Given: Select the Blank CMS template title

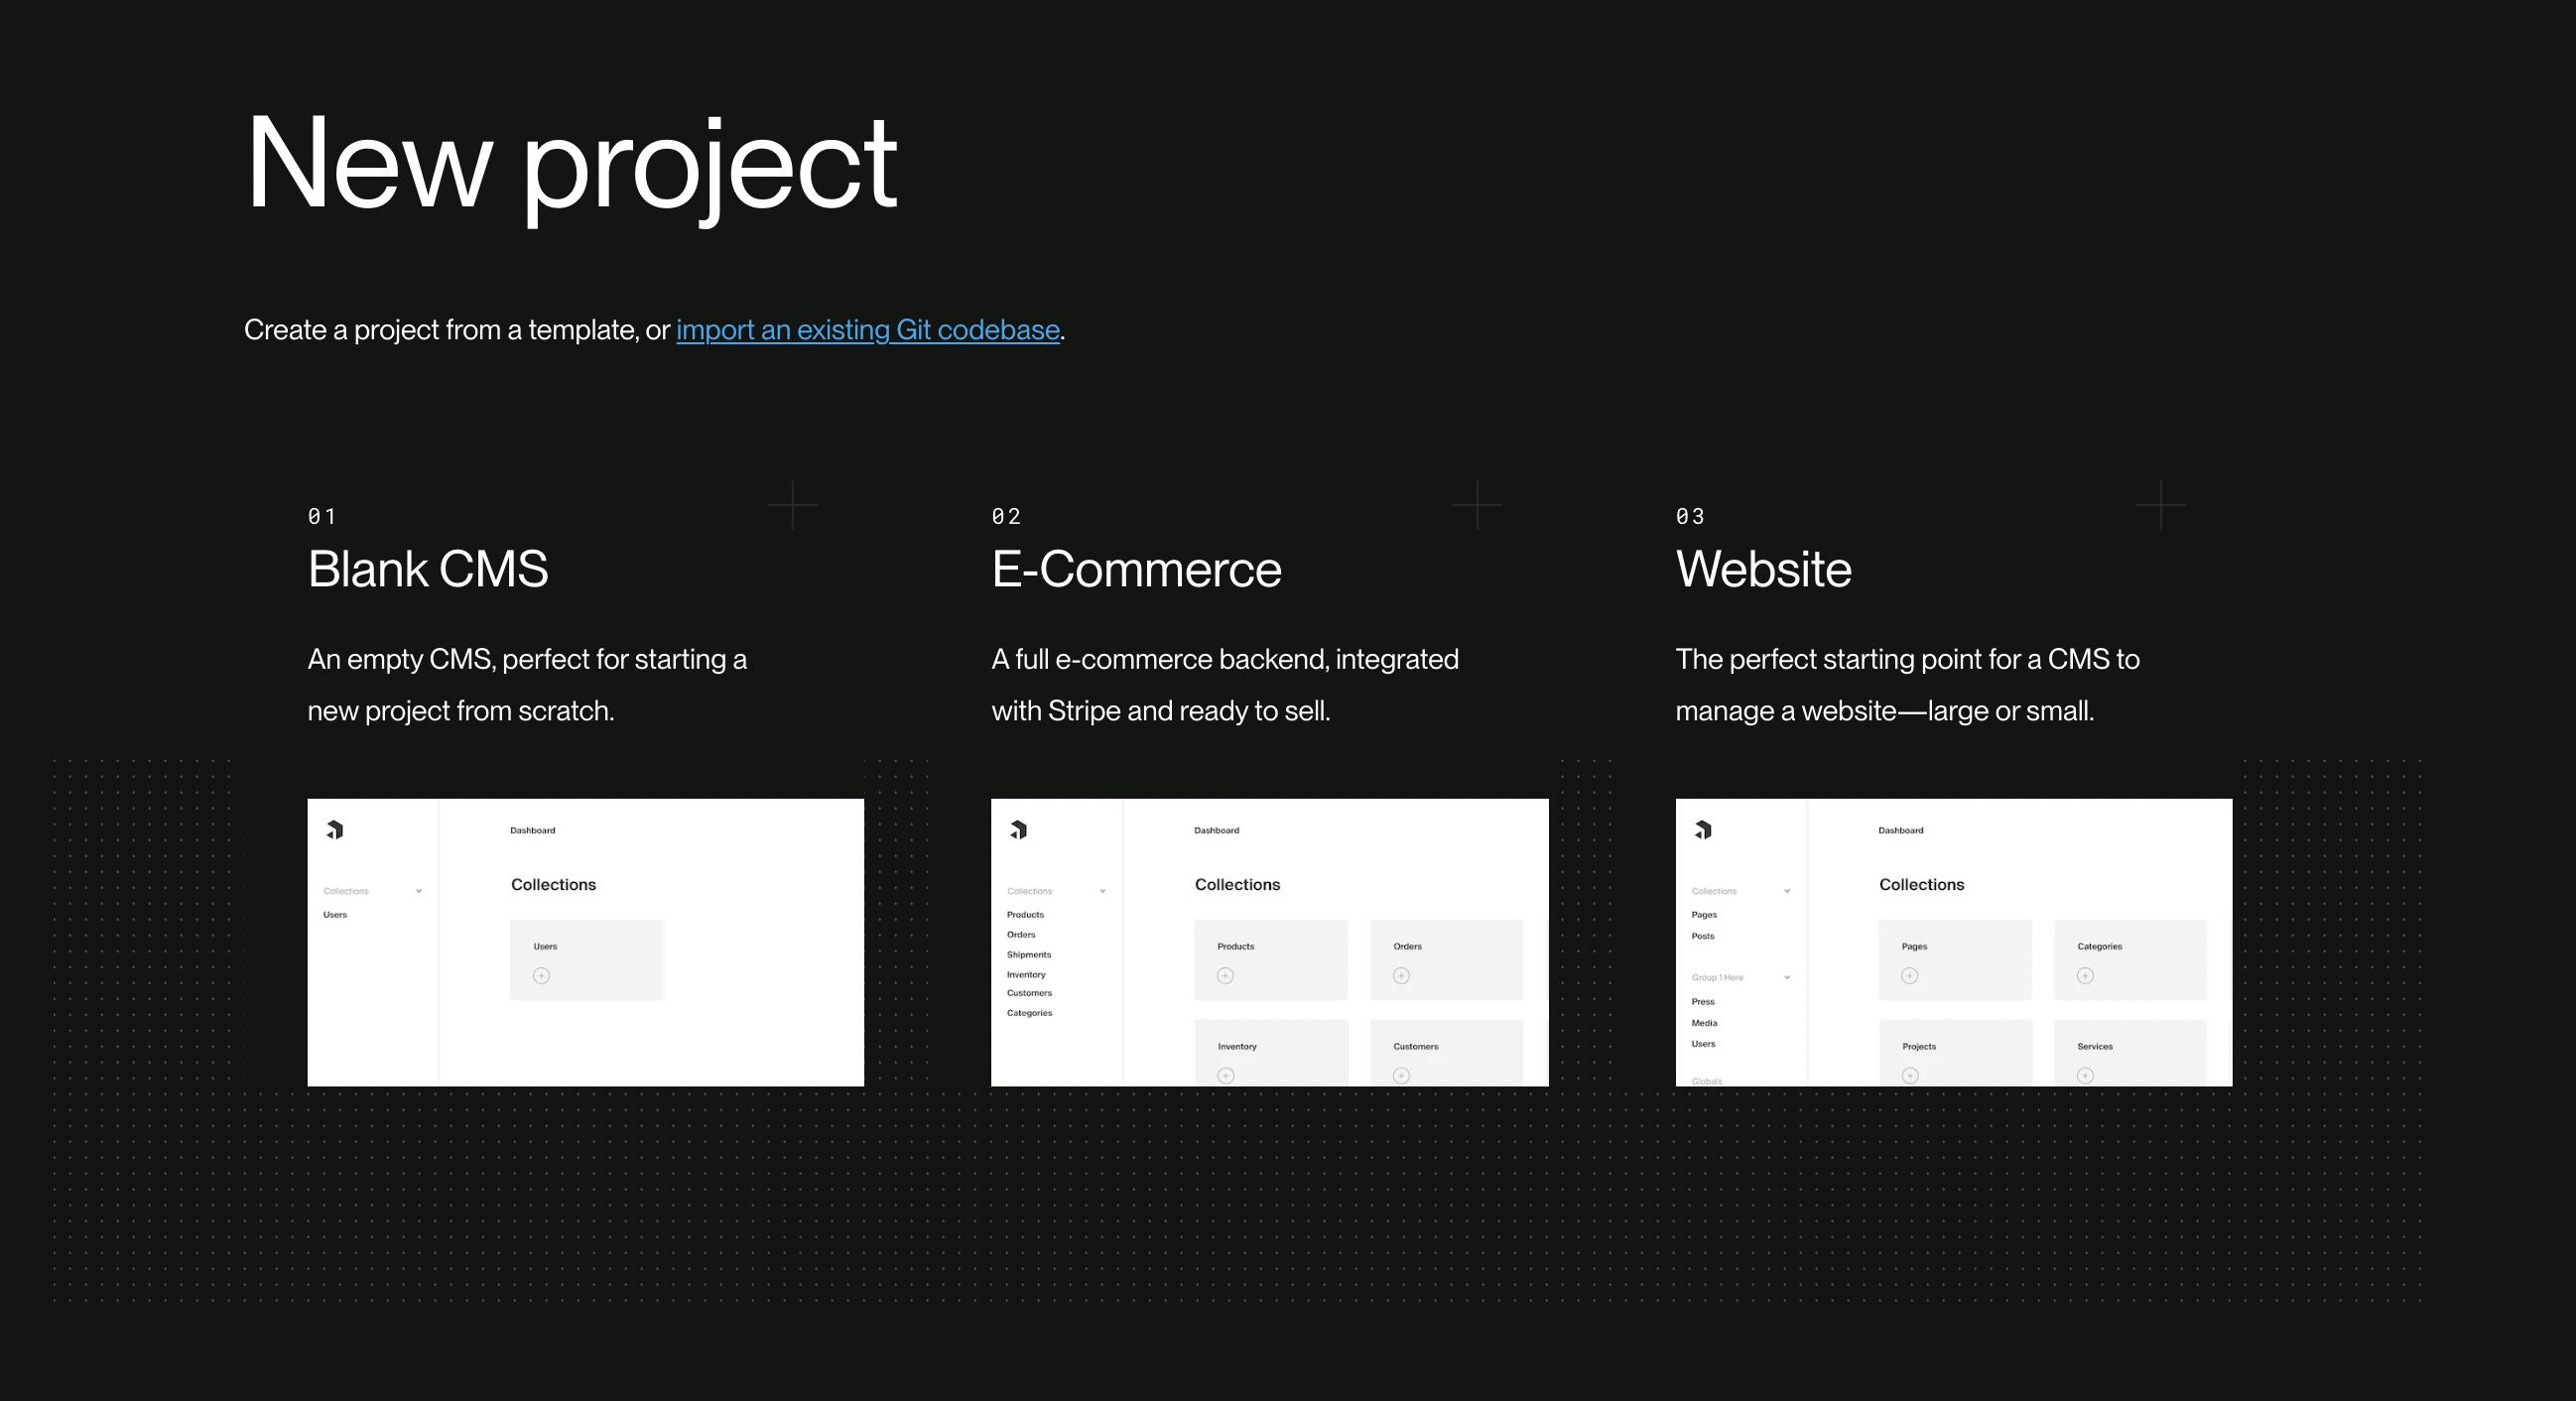Looking at the screenshot, I should click(x=427, y=569).
